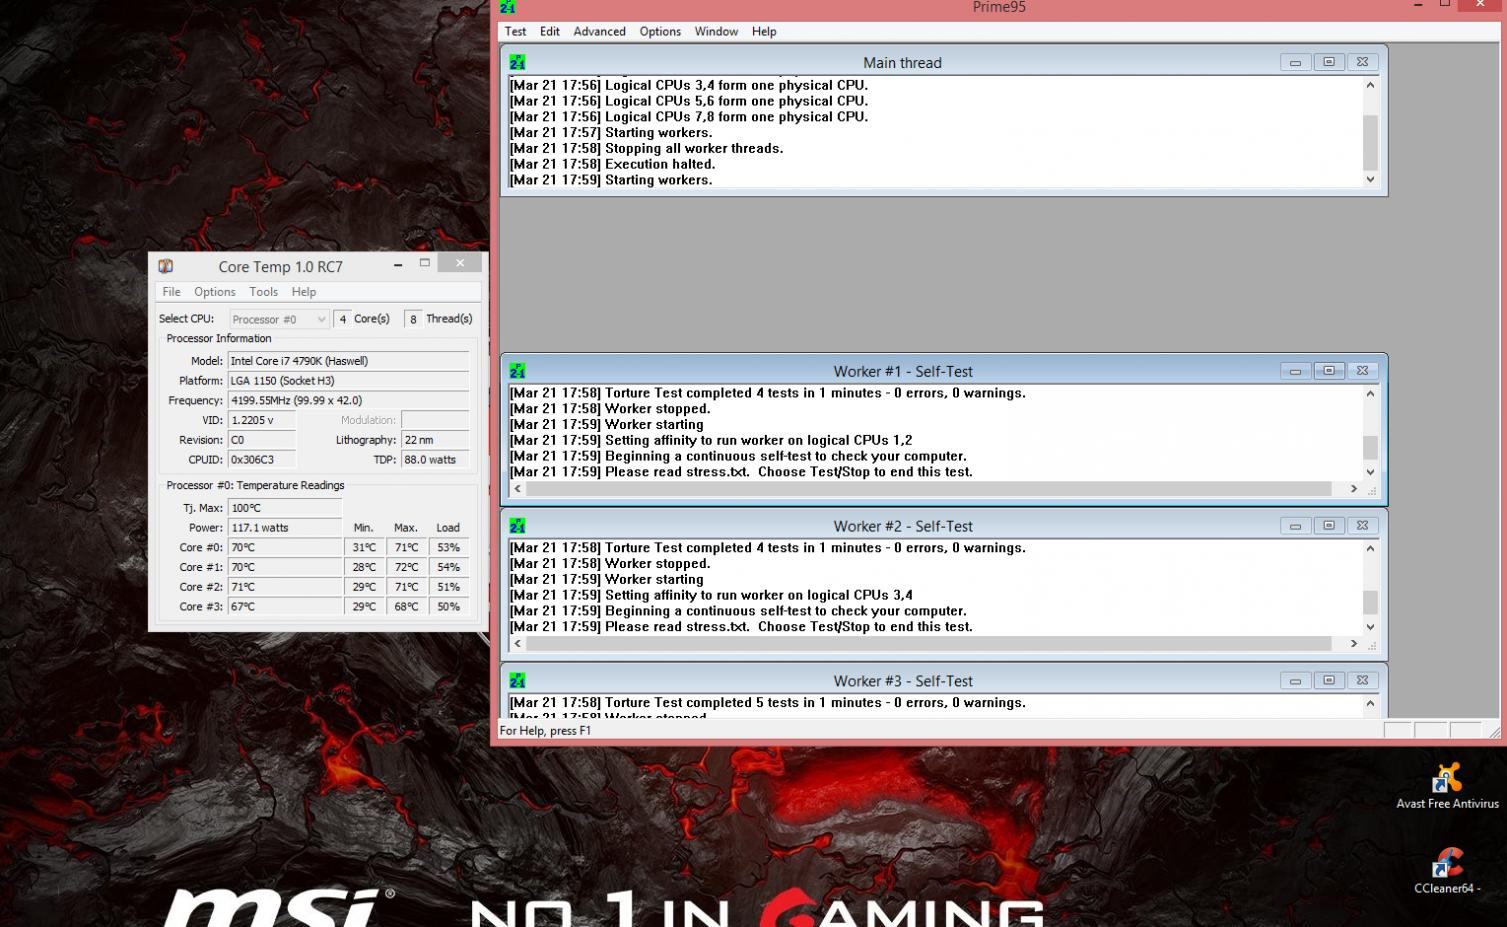The height and width of the screenshot is (927, 1507).
Task: Minimize the Worker #1 window
Action: [1295, 371]
